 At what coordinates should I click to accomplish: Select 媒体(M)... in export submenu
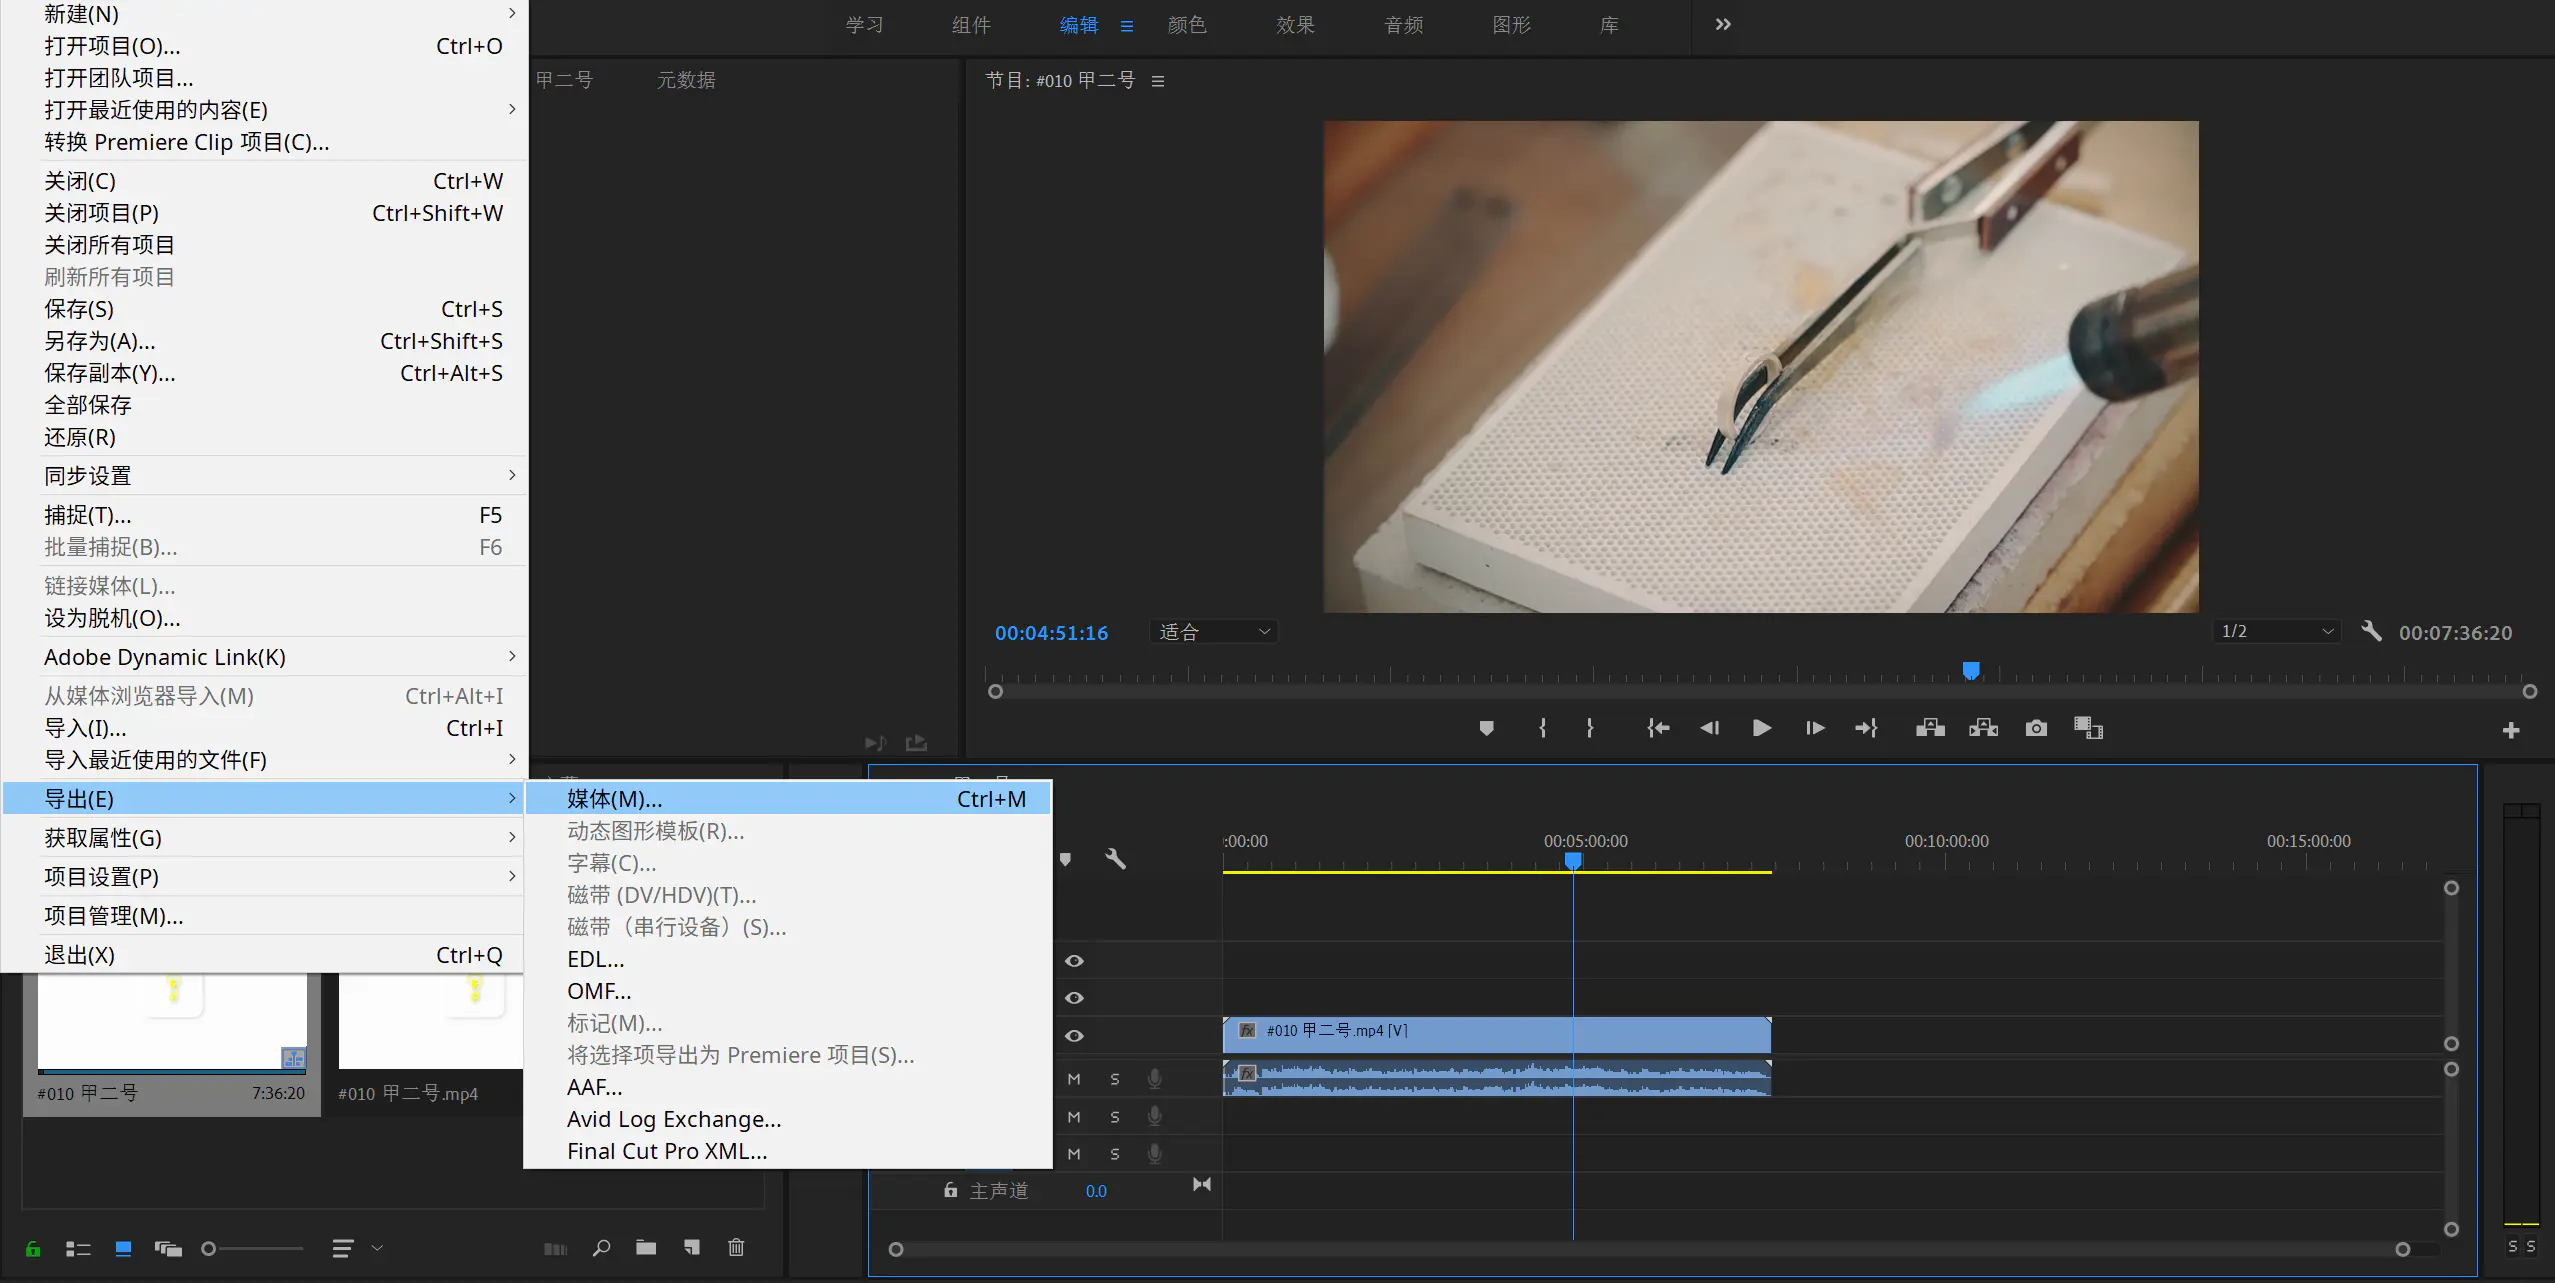tap(788, 799)
